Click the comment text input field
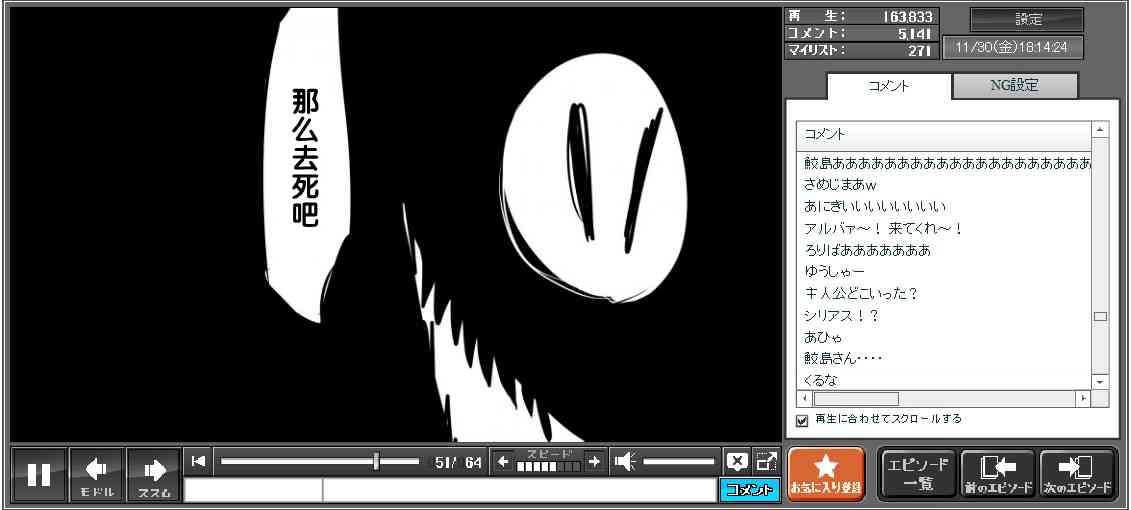 click(x=518, y=490)
